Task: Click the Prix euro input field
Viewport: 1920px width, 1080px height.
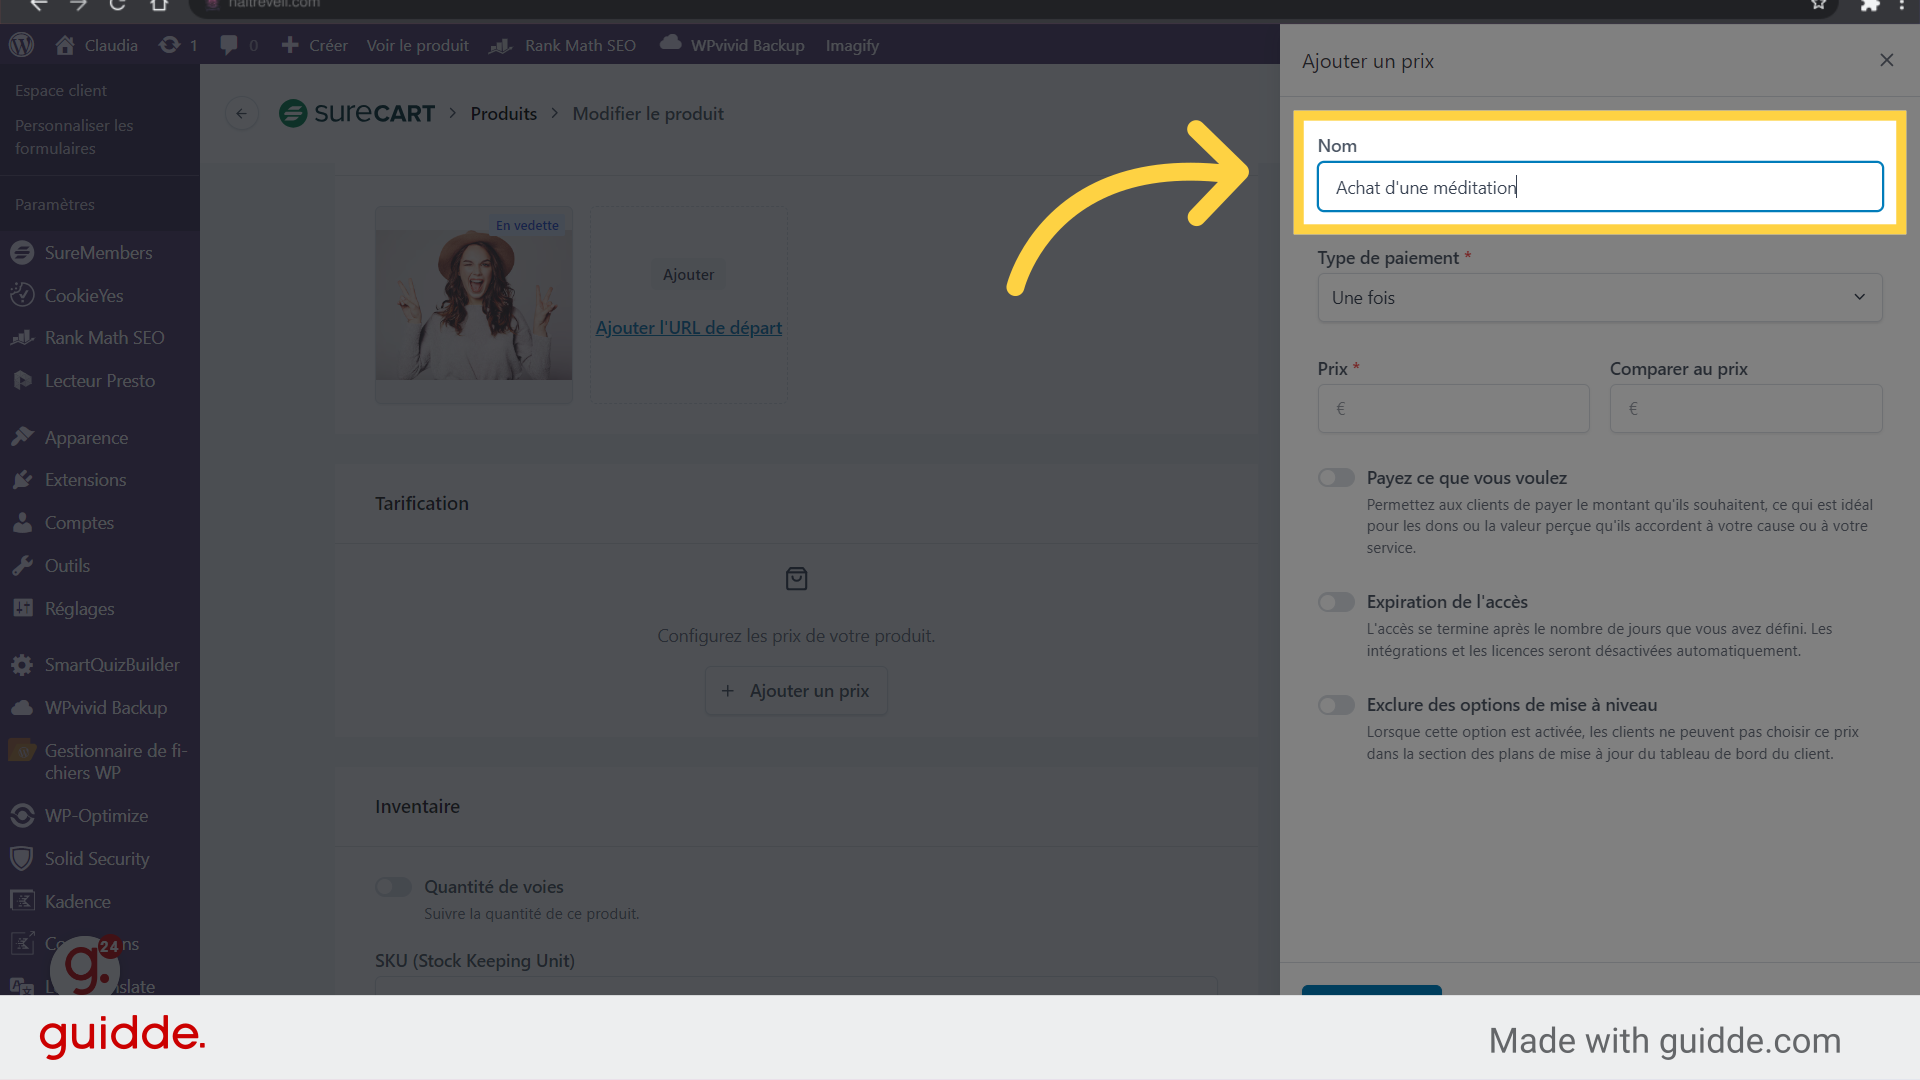Action: click(x=1453, y=409)
